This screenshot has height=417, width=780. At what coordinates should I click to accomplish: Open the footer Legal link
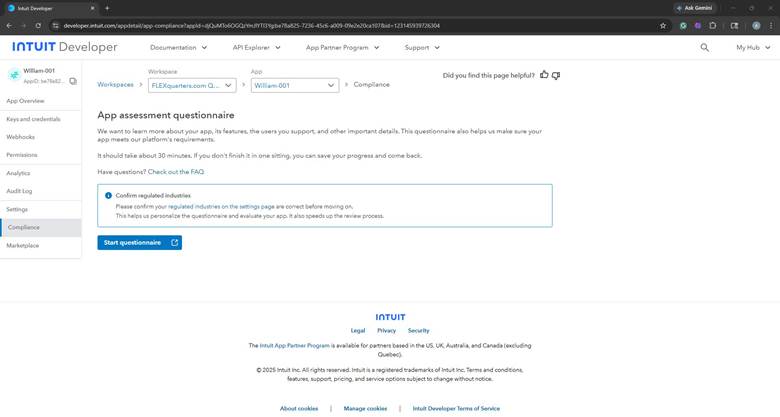point(358,330)
